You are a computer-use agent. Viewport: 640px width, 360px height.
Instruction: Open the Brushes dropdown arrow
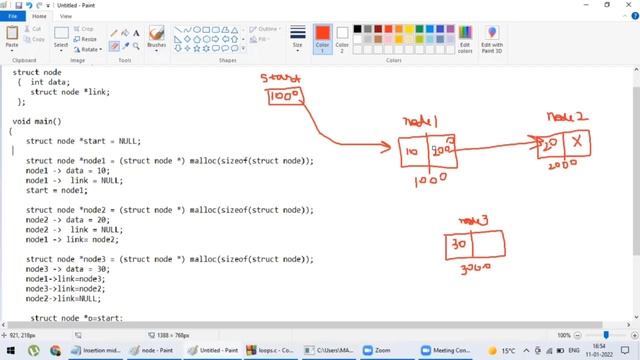(156, 51)
